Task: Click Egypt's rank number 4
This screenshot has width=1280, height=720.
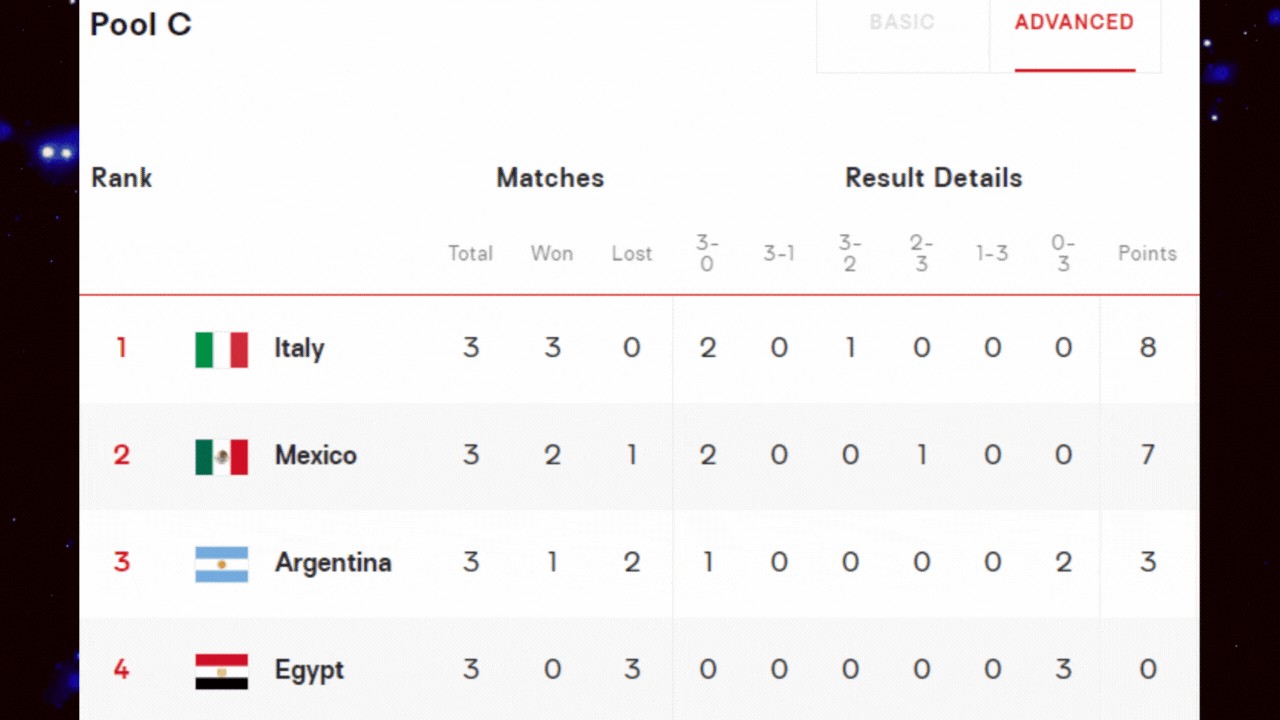Action: (121, 670)
